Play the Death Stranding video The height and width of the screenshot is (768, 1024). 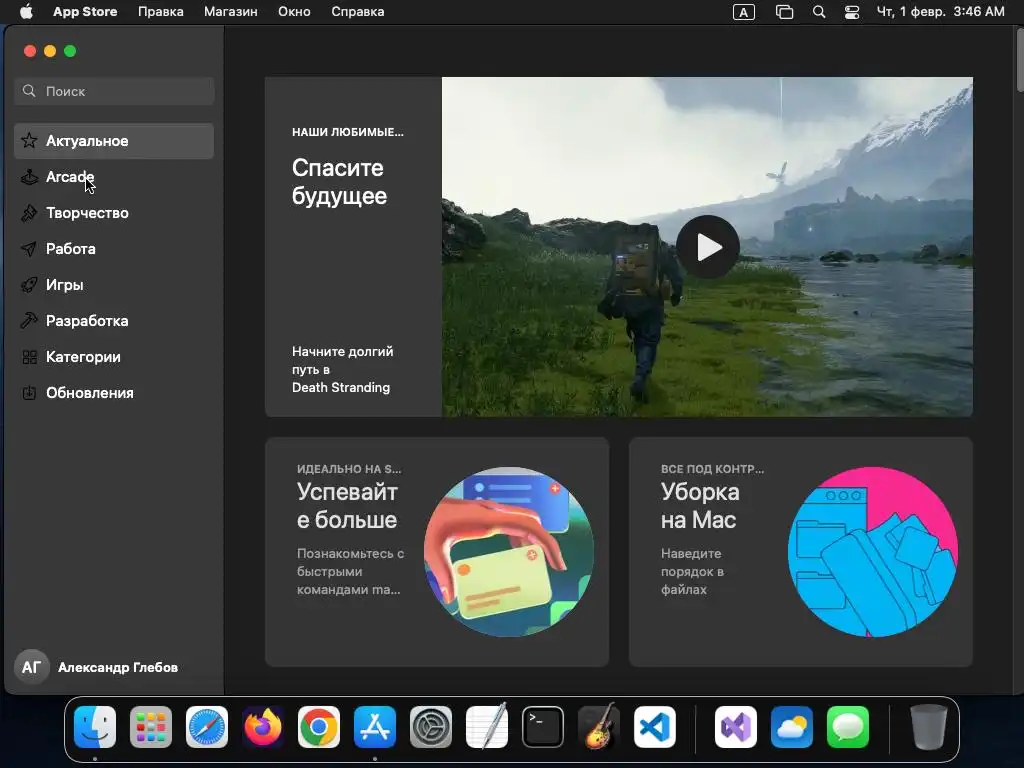[708, 247]
